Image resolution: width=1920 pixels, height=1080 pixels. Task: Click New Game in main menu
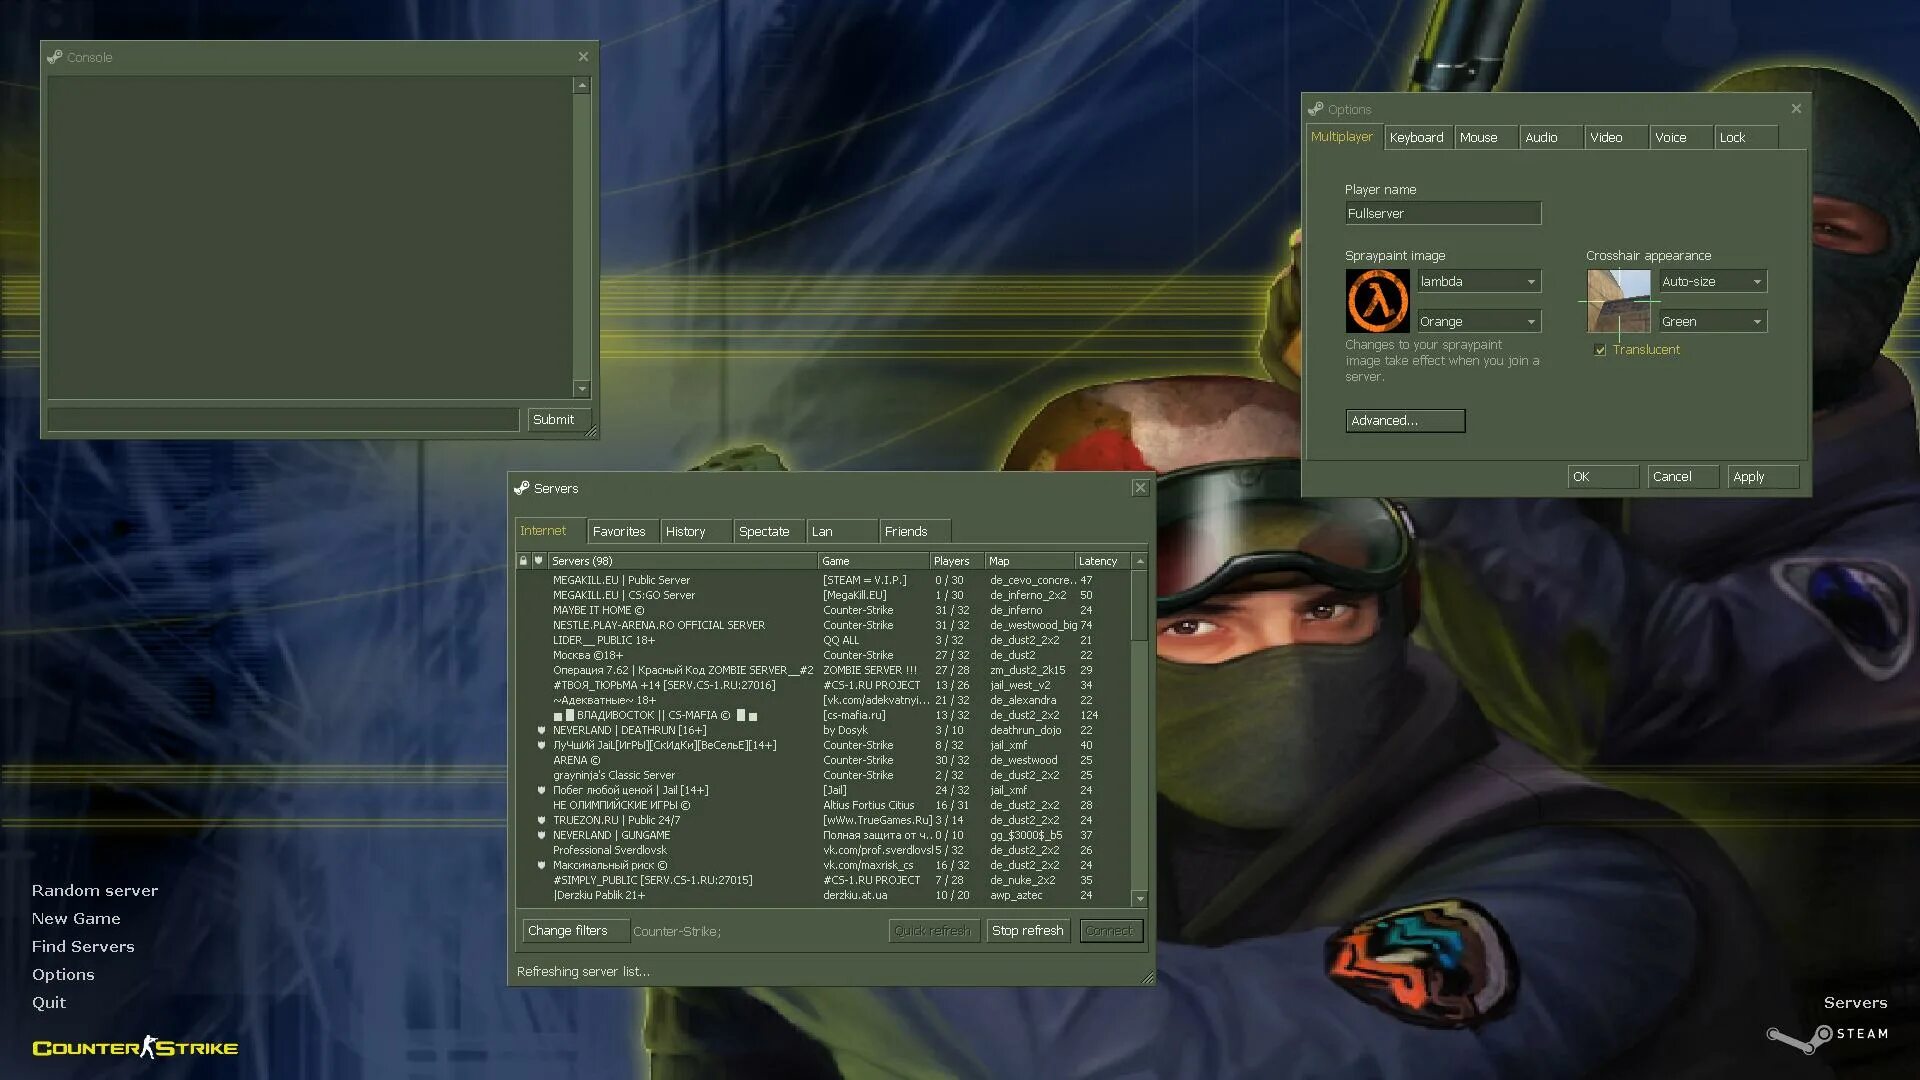(76, 919)
